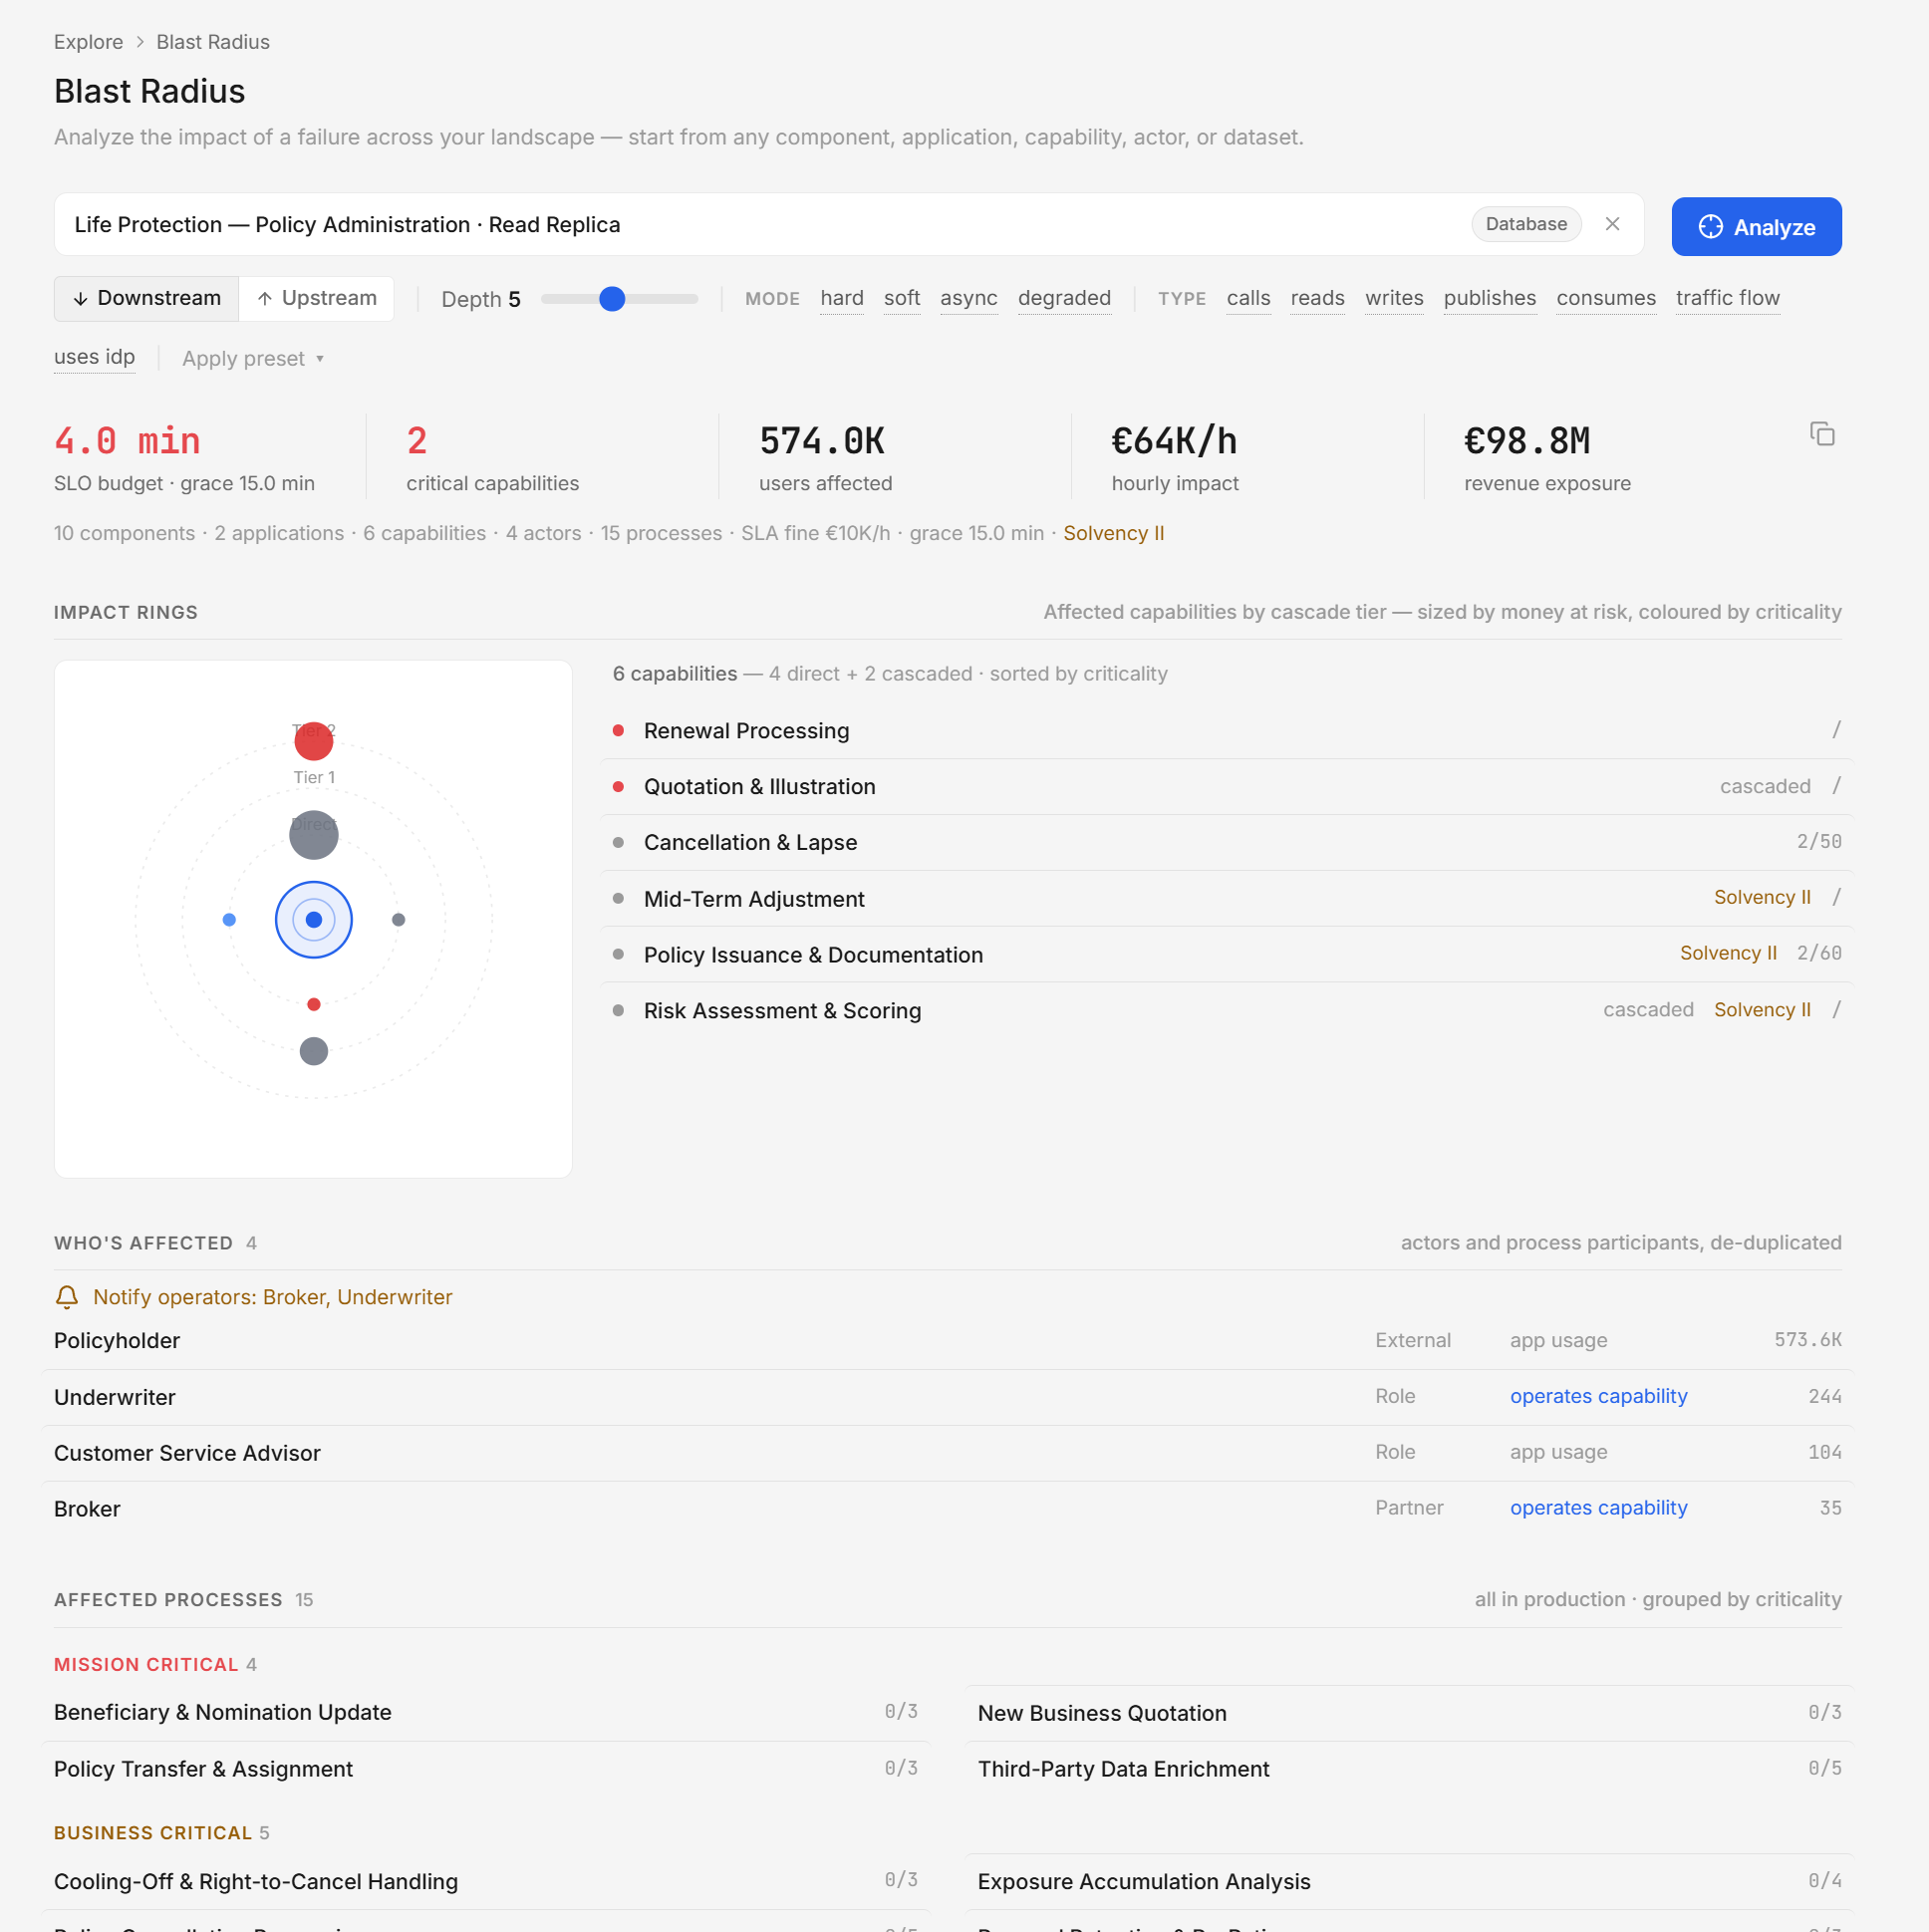
Task: Toggle the traffic flow type filter
Action: (x=1728, y=298)
